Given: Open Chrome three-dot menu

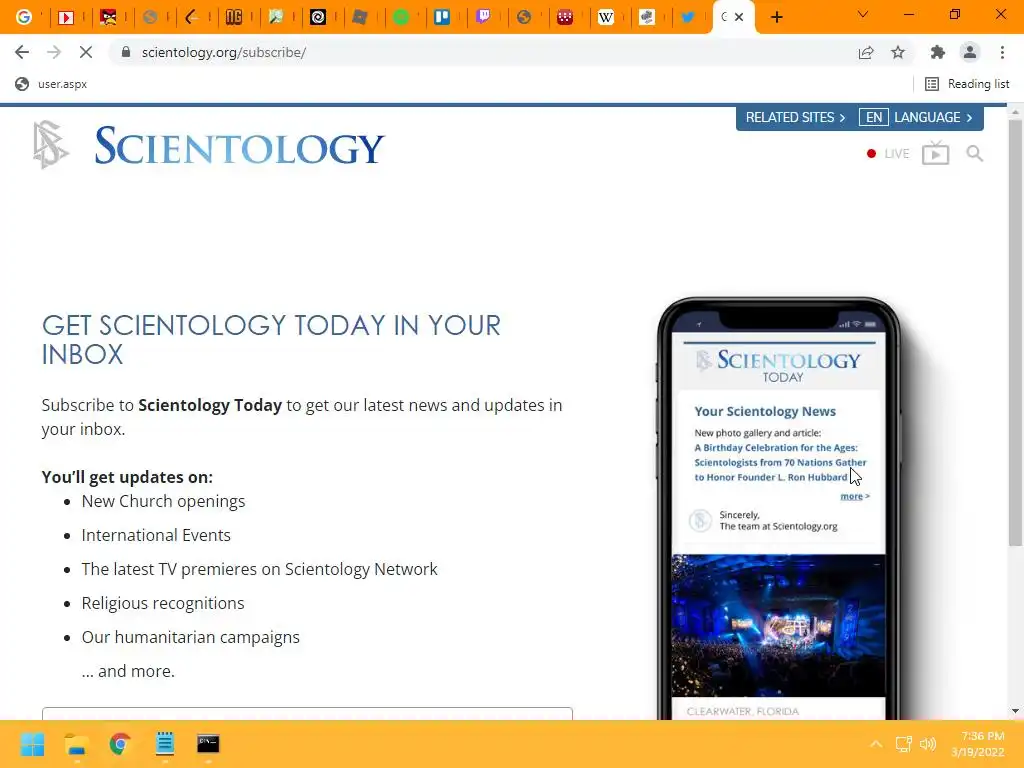Looking at the screenshot, I should [1002, 52].
